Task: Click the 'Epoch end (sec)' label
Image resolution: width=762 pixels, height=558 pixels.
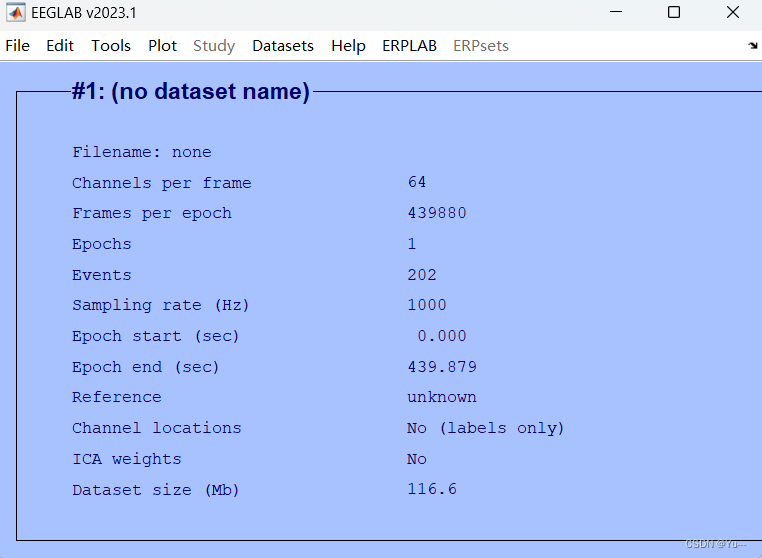Action: click(146, 366)
